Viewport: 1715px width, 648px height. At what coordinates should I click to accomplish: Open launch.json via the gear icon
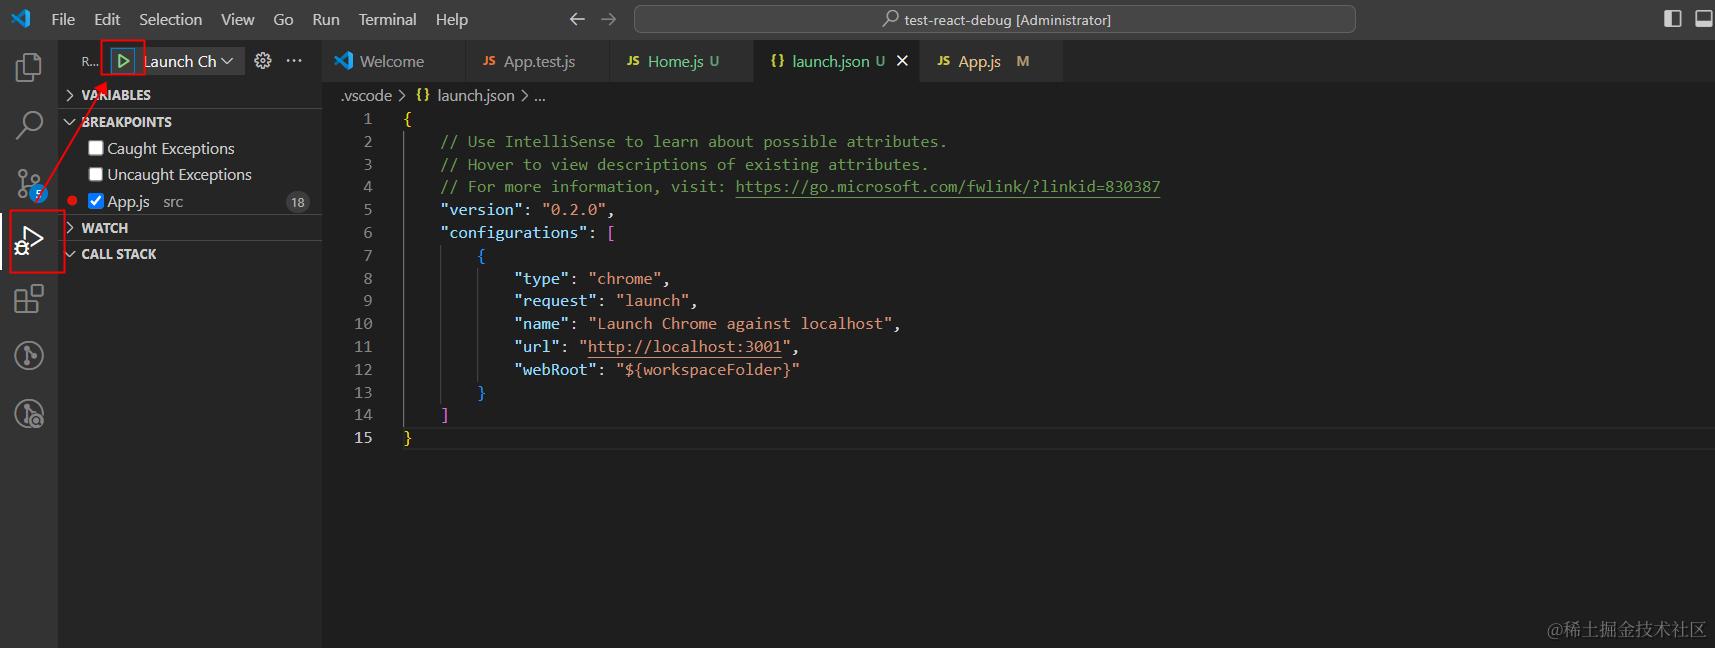263,61
